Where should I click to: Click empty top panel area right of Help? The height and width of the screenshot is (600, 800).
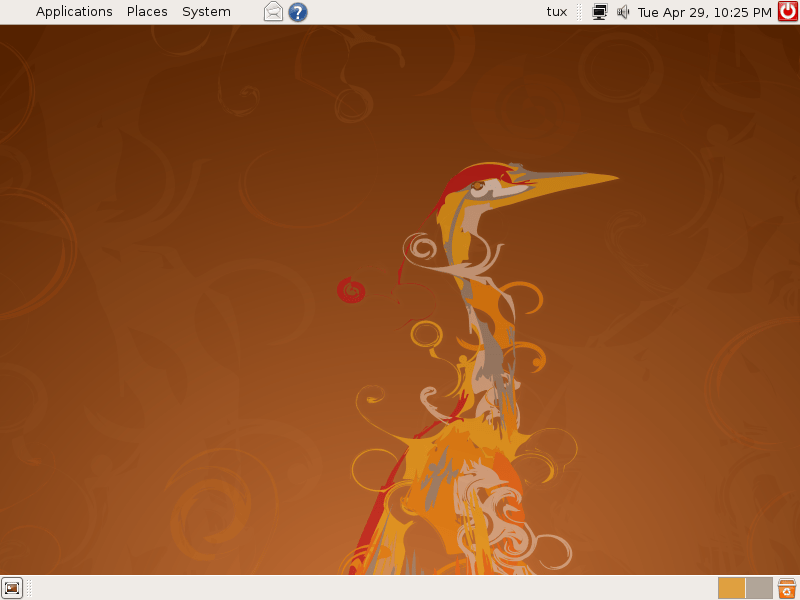pyautogui.click(x=420, y=12)
